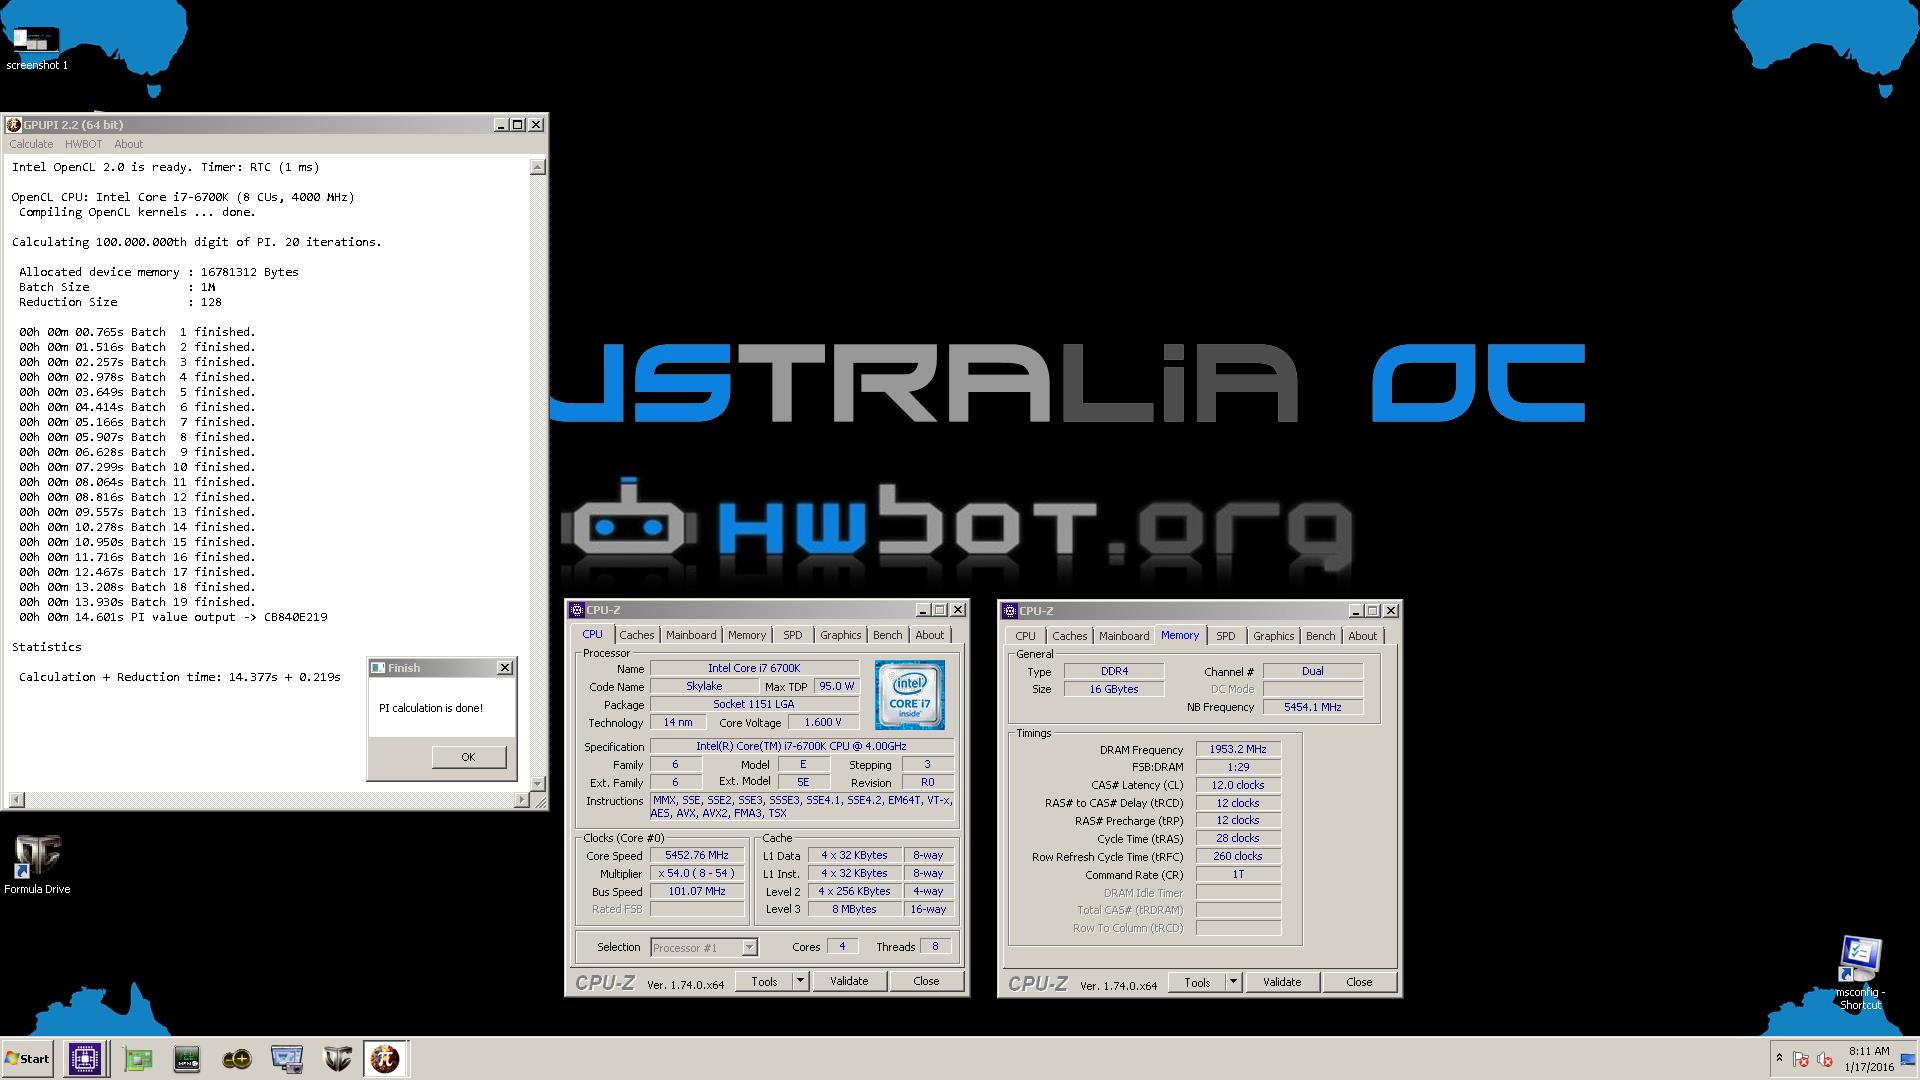Image resolution: width=1920 pixels, height=1080 pixels.
Task: Open the msconfig shortcut on desktop
Action: [1860, 973]
